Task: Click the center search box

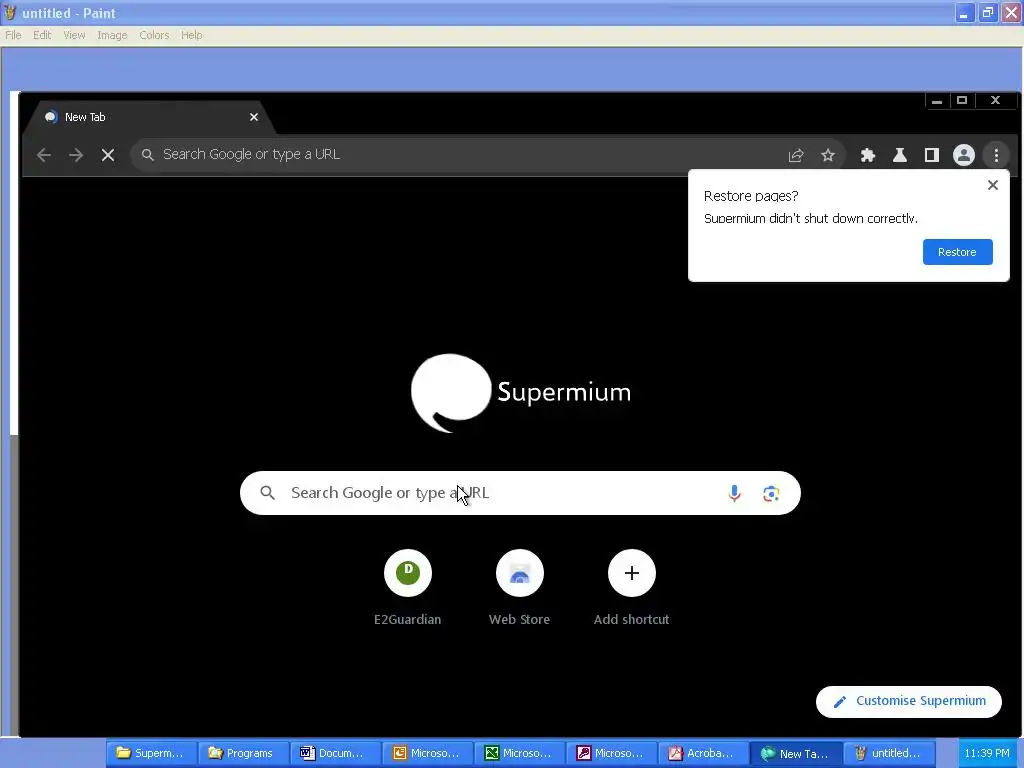Action: coord(520,493)
